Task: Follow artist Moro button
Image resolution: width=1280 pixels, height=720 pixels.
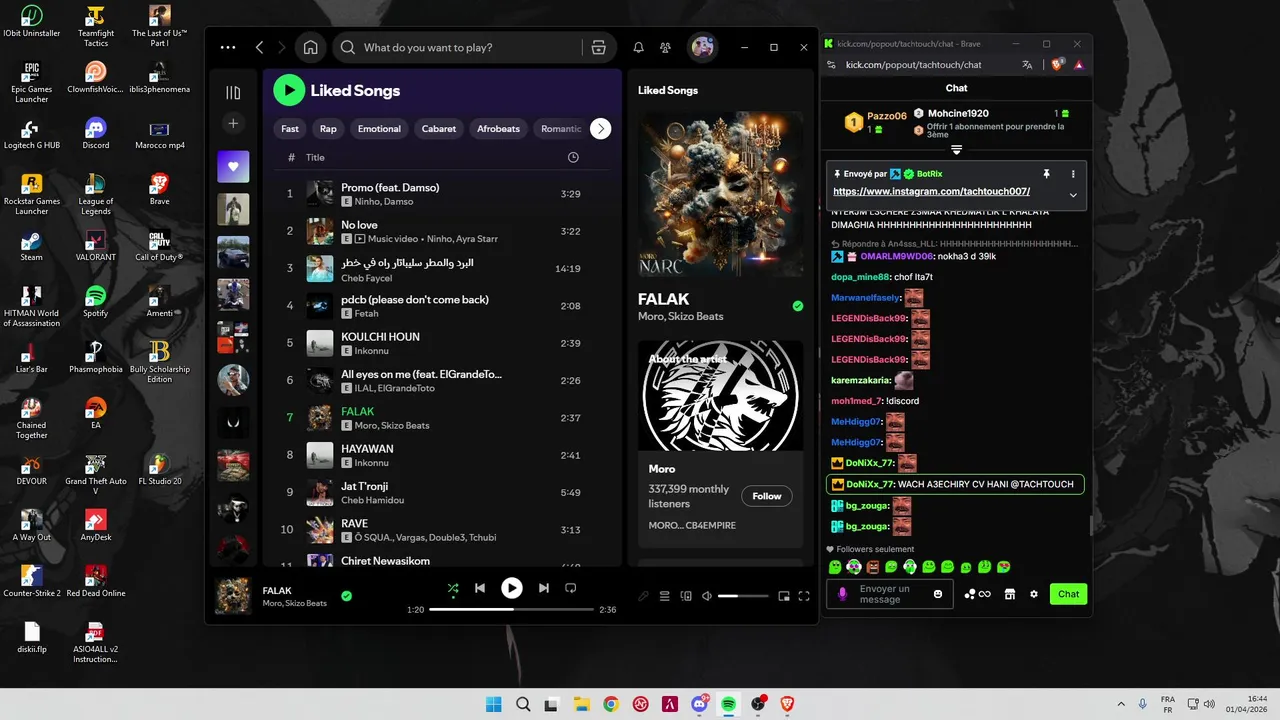Action: 767,496
